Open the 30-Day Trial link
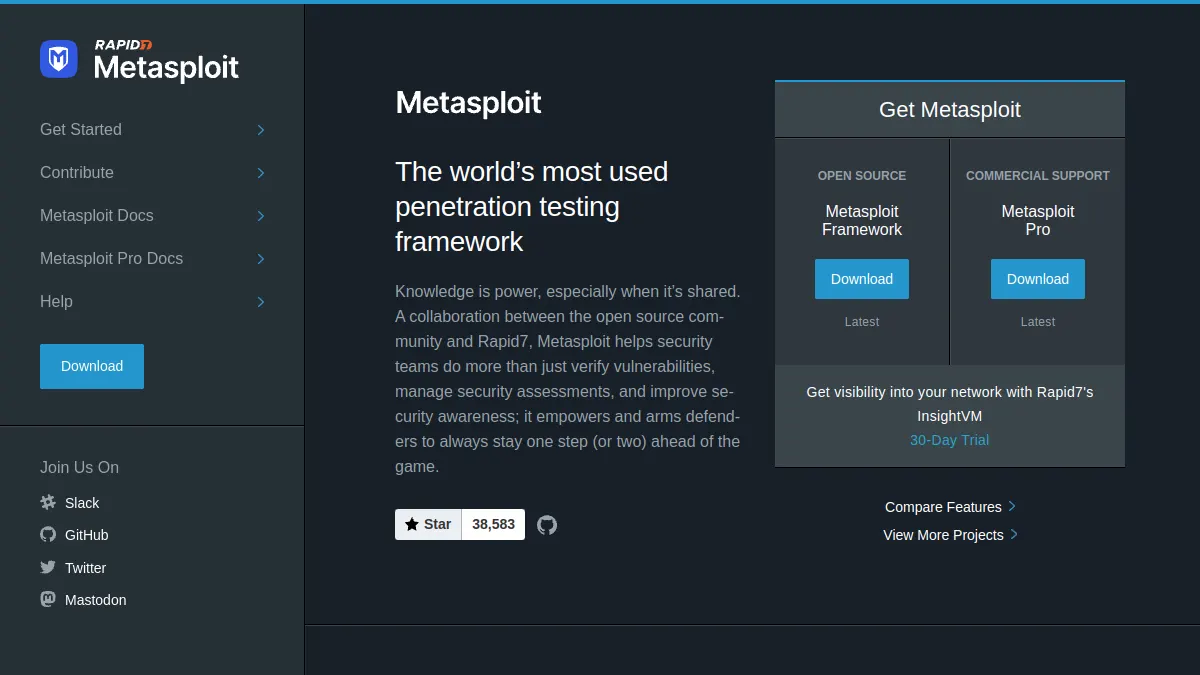The height and width of the screenshot is (675, 1200). [x=949, y=440]
